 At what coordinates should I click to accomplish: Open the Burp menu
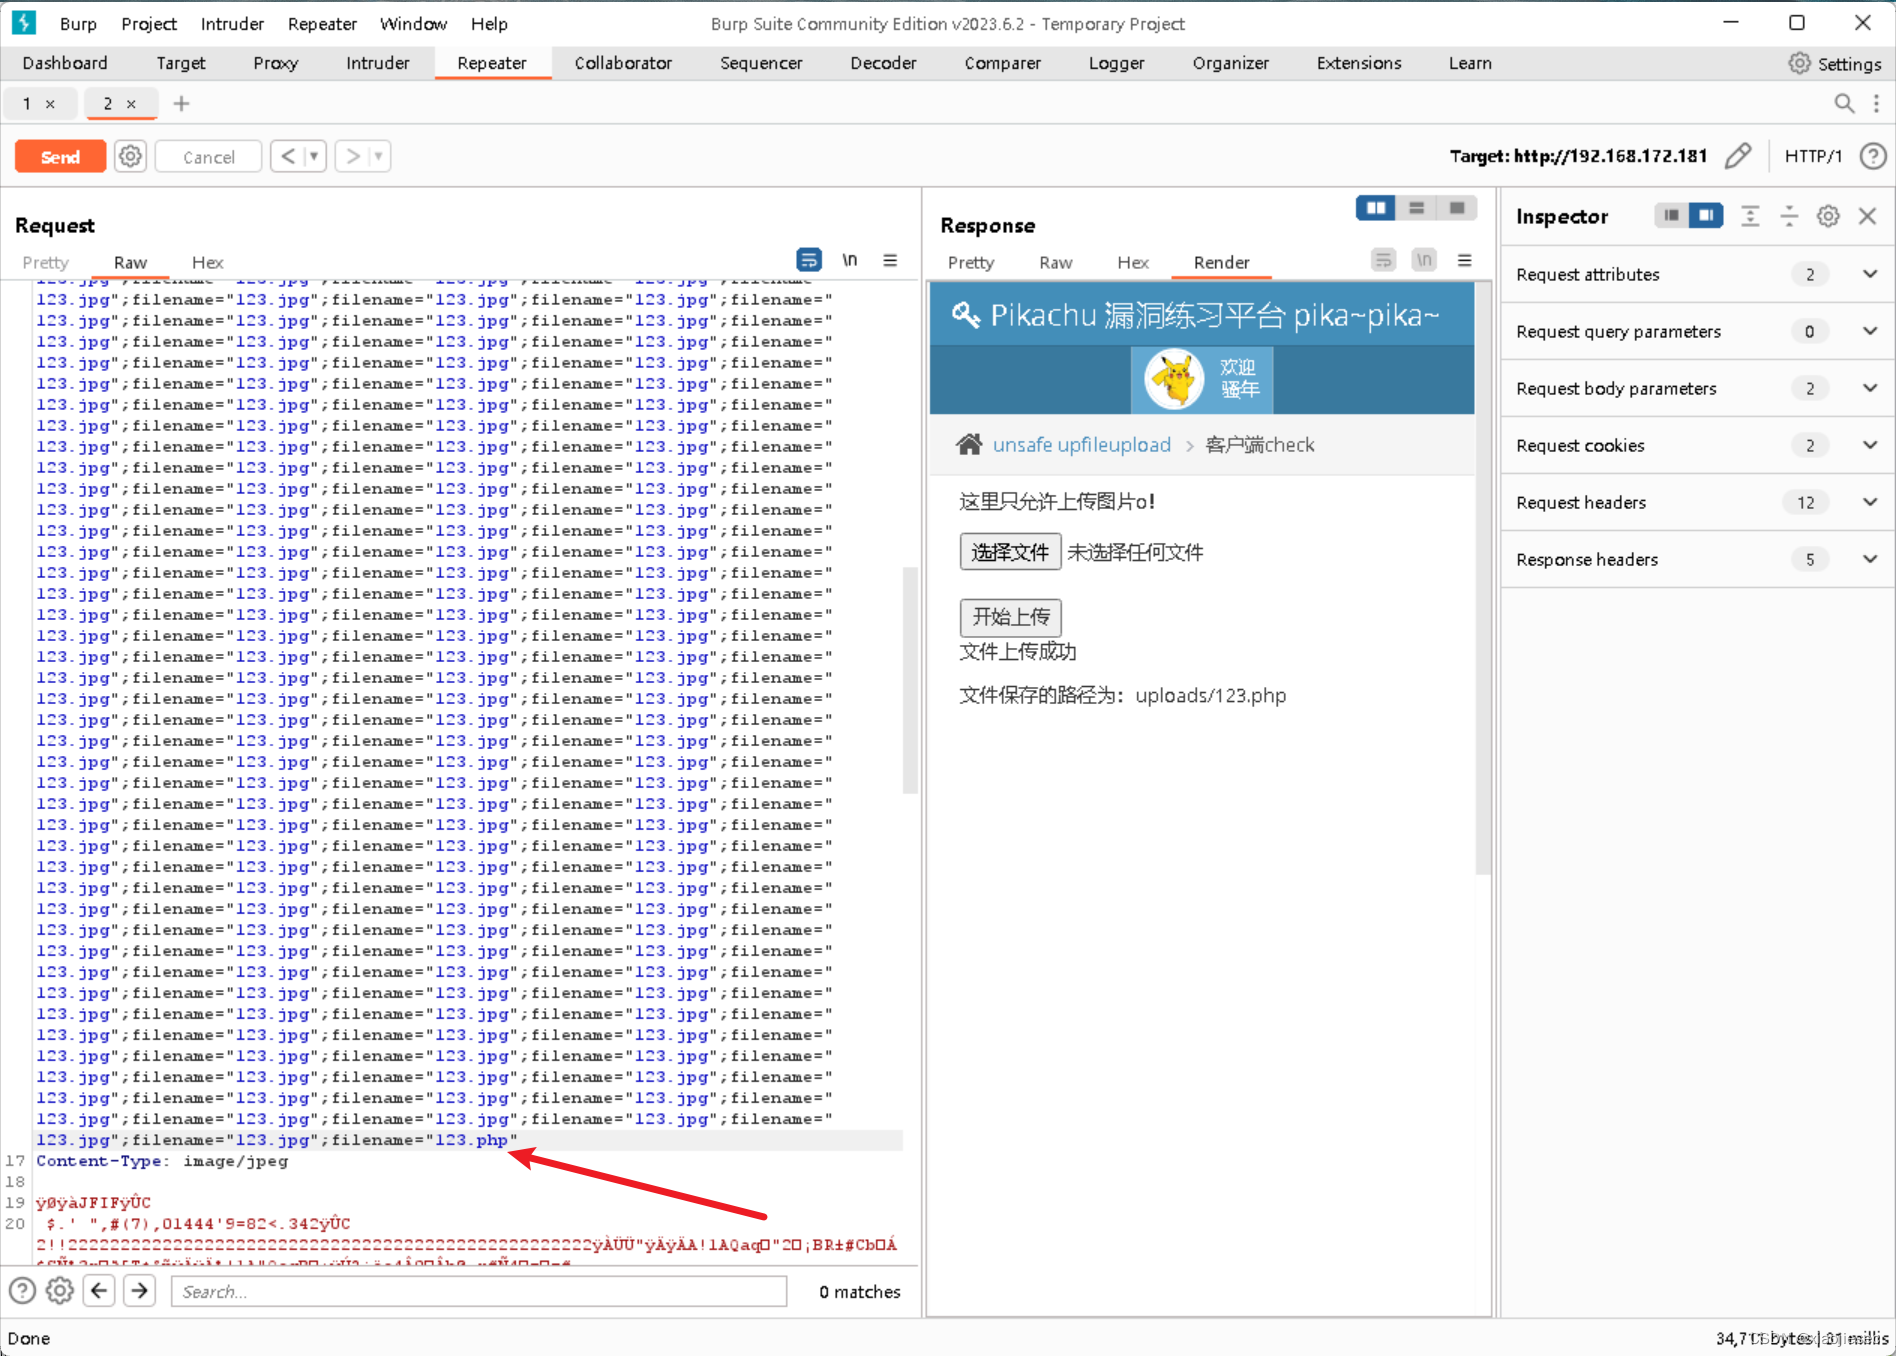[x=78, y=23]
